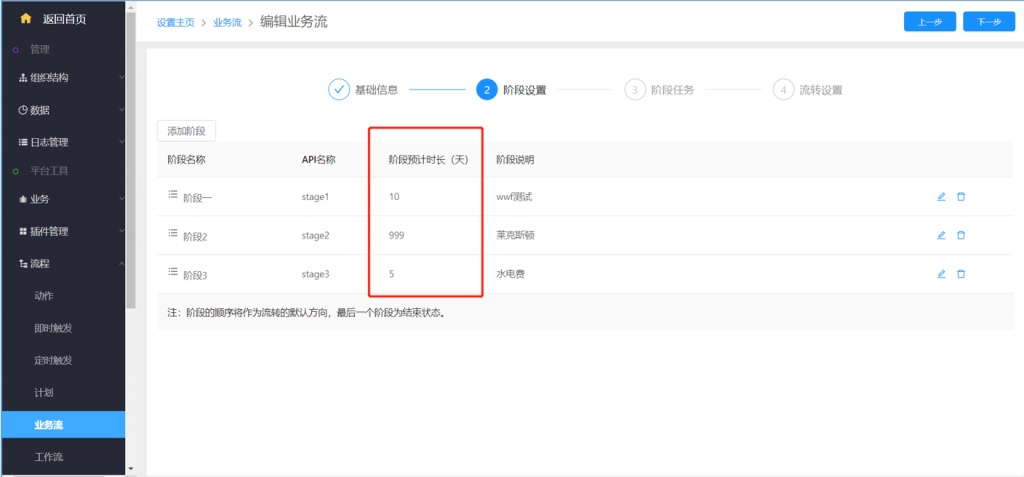
Task: Click the edit pencil icon for 阶段3
Action: 941,273
